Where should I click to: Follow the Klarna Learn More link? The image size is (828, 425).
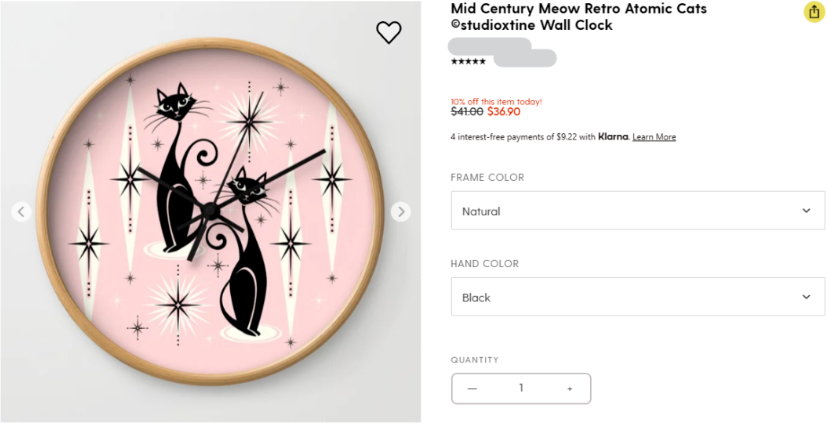tap(654, 137)
